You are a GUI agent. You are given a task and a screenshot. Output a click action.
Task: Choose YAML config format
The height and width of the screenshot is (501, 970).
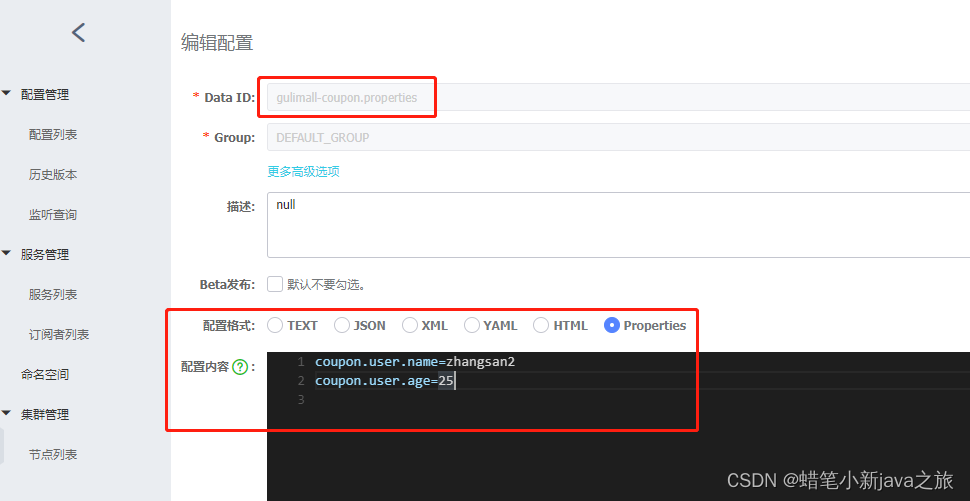coord(471,325)
